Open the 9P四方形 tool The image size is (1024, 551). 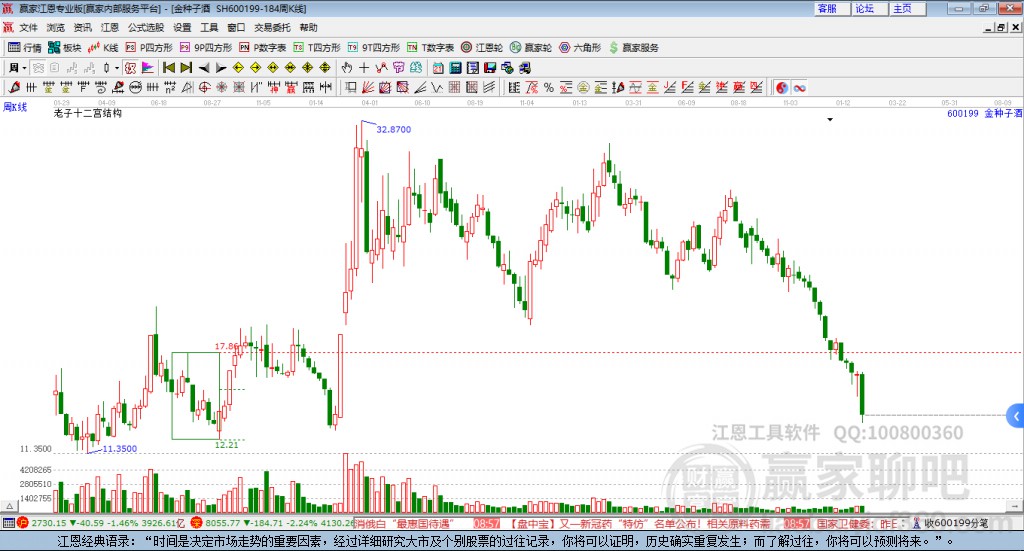[x=206, y=48]
